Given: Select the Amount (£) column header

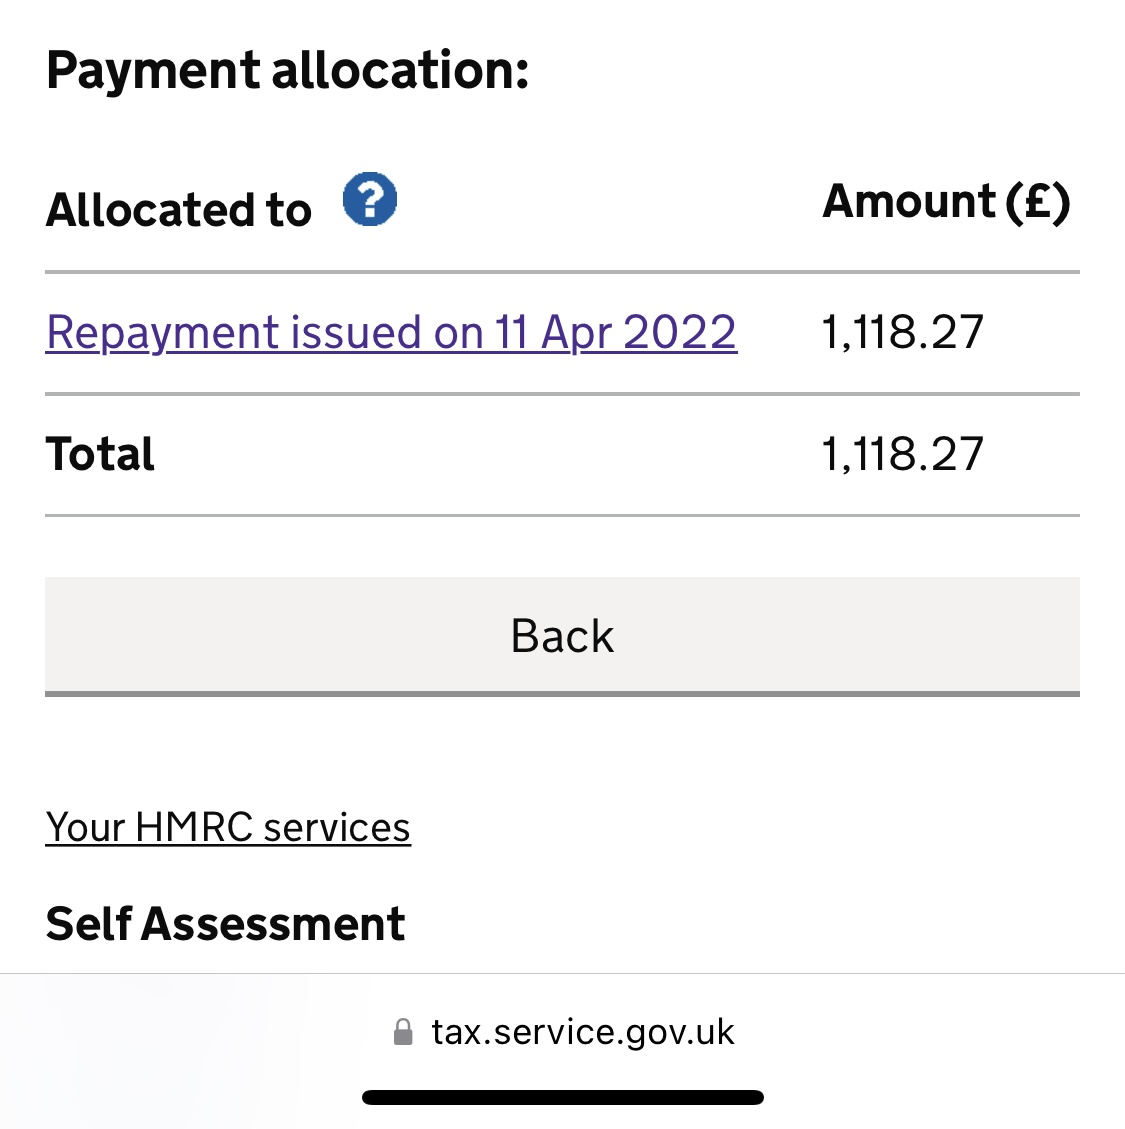Looking at the screenshot, I should pos(946,202).
